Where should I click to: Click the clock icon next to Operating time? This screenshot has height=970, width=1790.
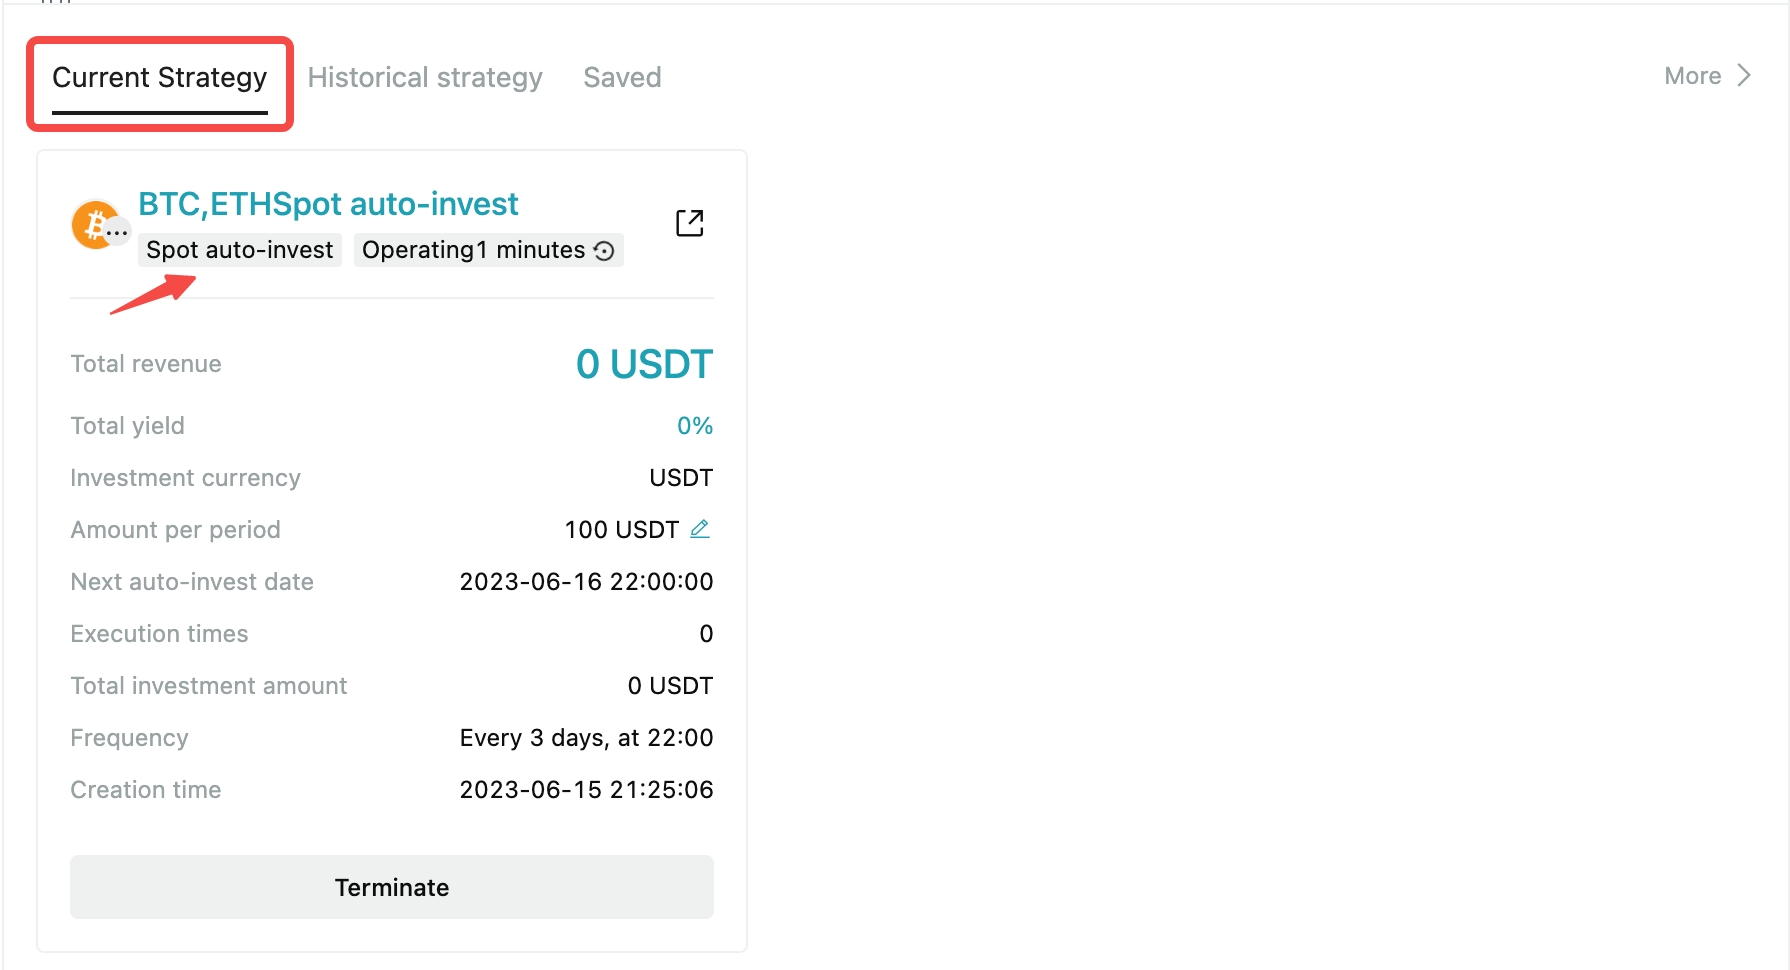603,250
